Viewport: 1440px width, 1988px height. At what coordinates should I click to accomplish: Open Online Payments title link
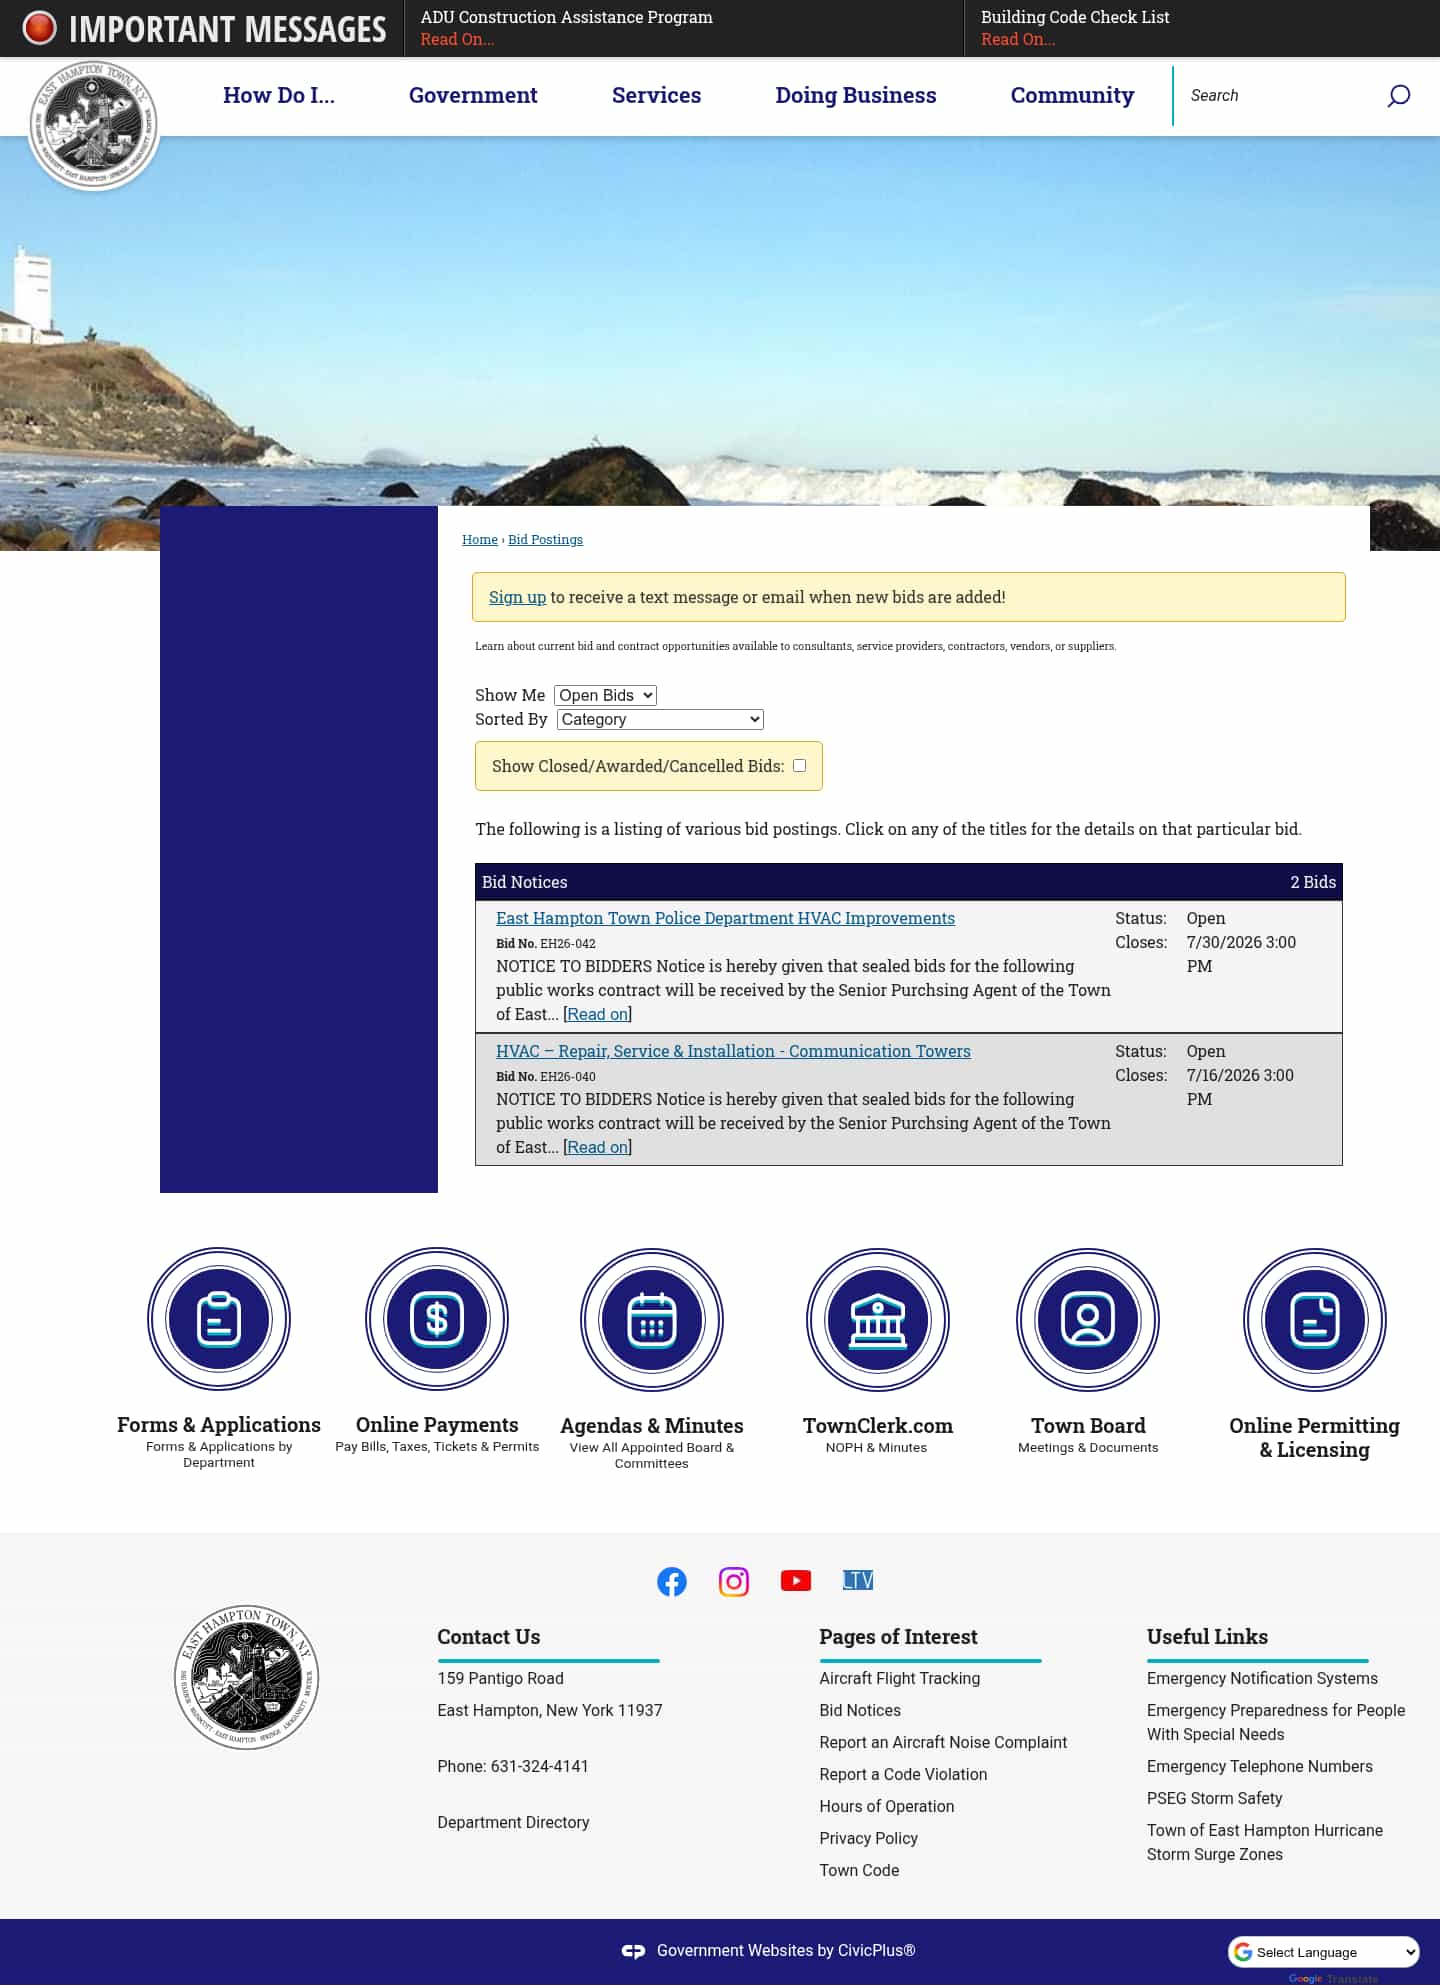(437, 1425)
